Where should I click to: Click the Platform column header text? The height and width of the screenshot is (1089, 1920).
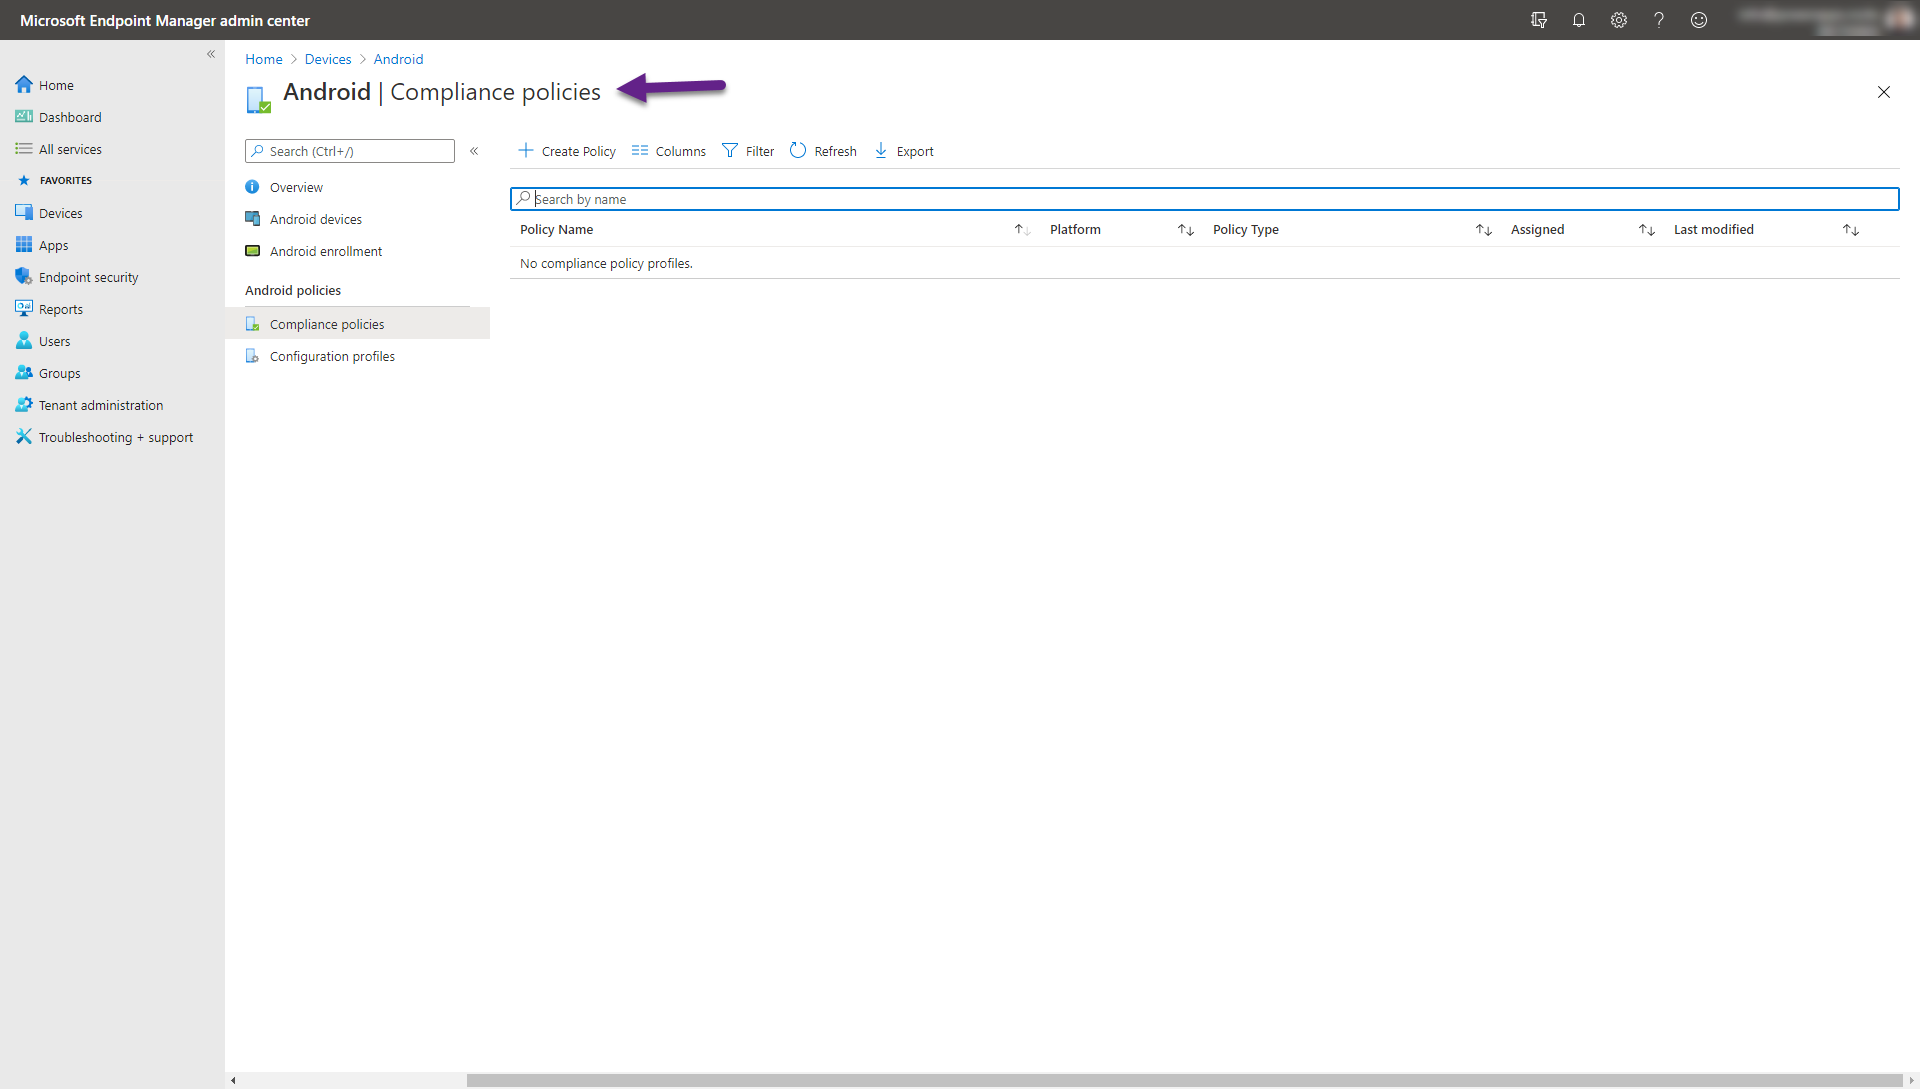[x=1075, y=230]
